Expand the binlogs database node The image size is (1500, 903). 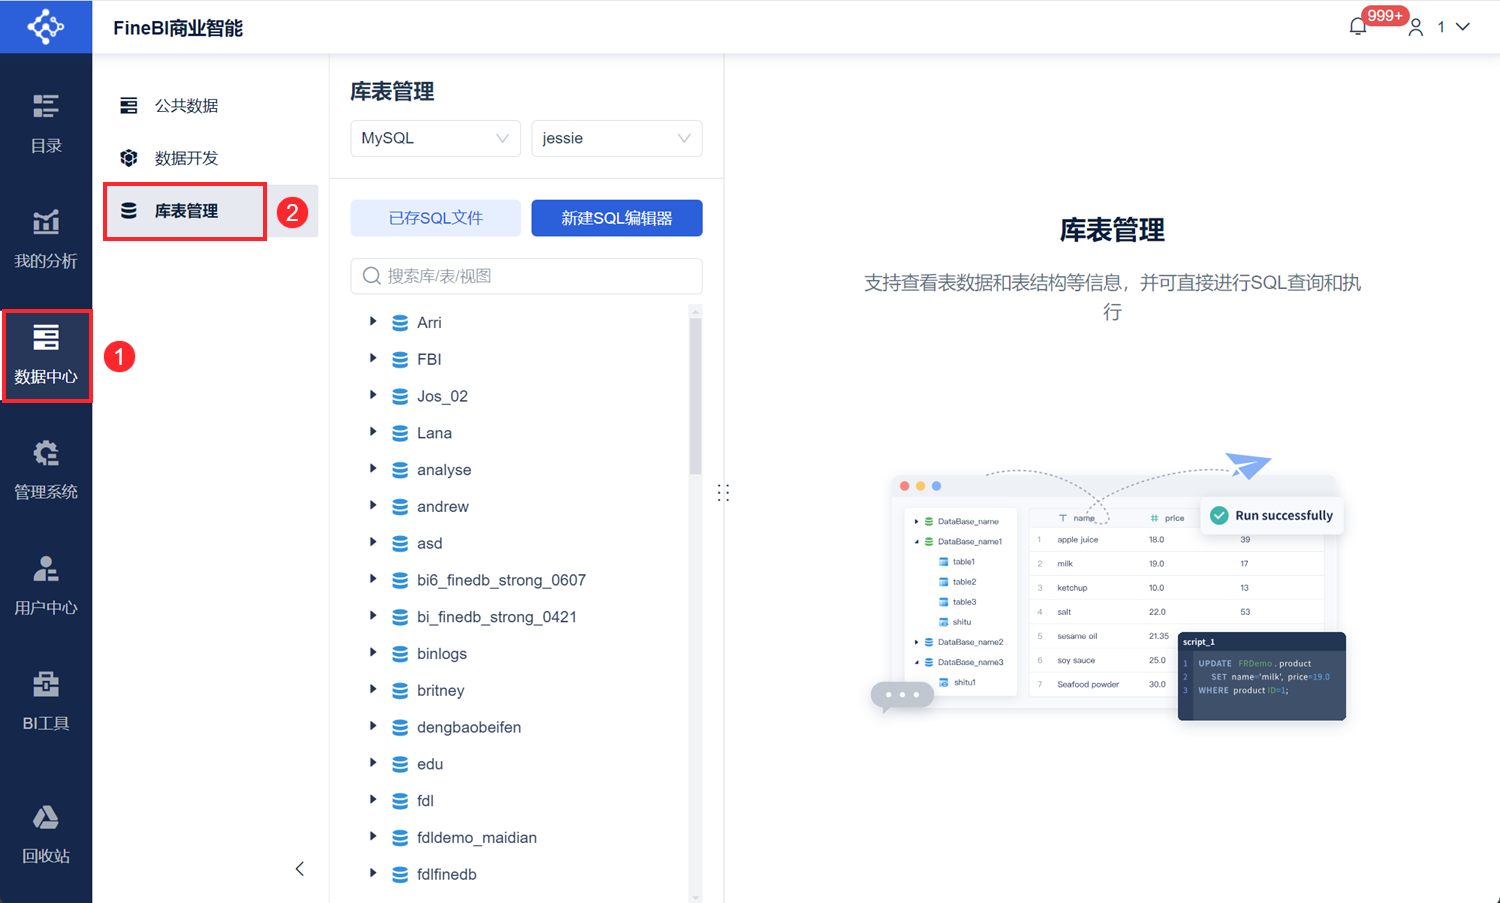click(x=373, y=653)
